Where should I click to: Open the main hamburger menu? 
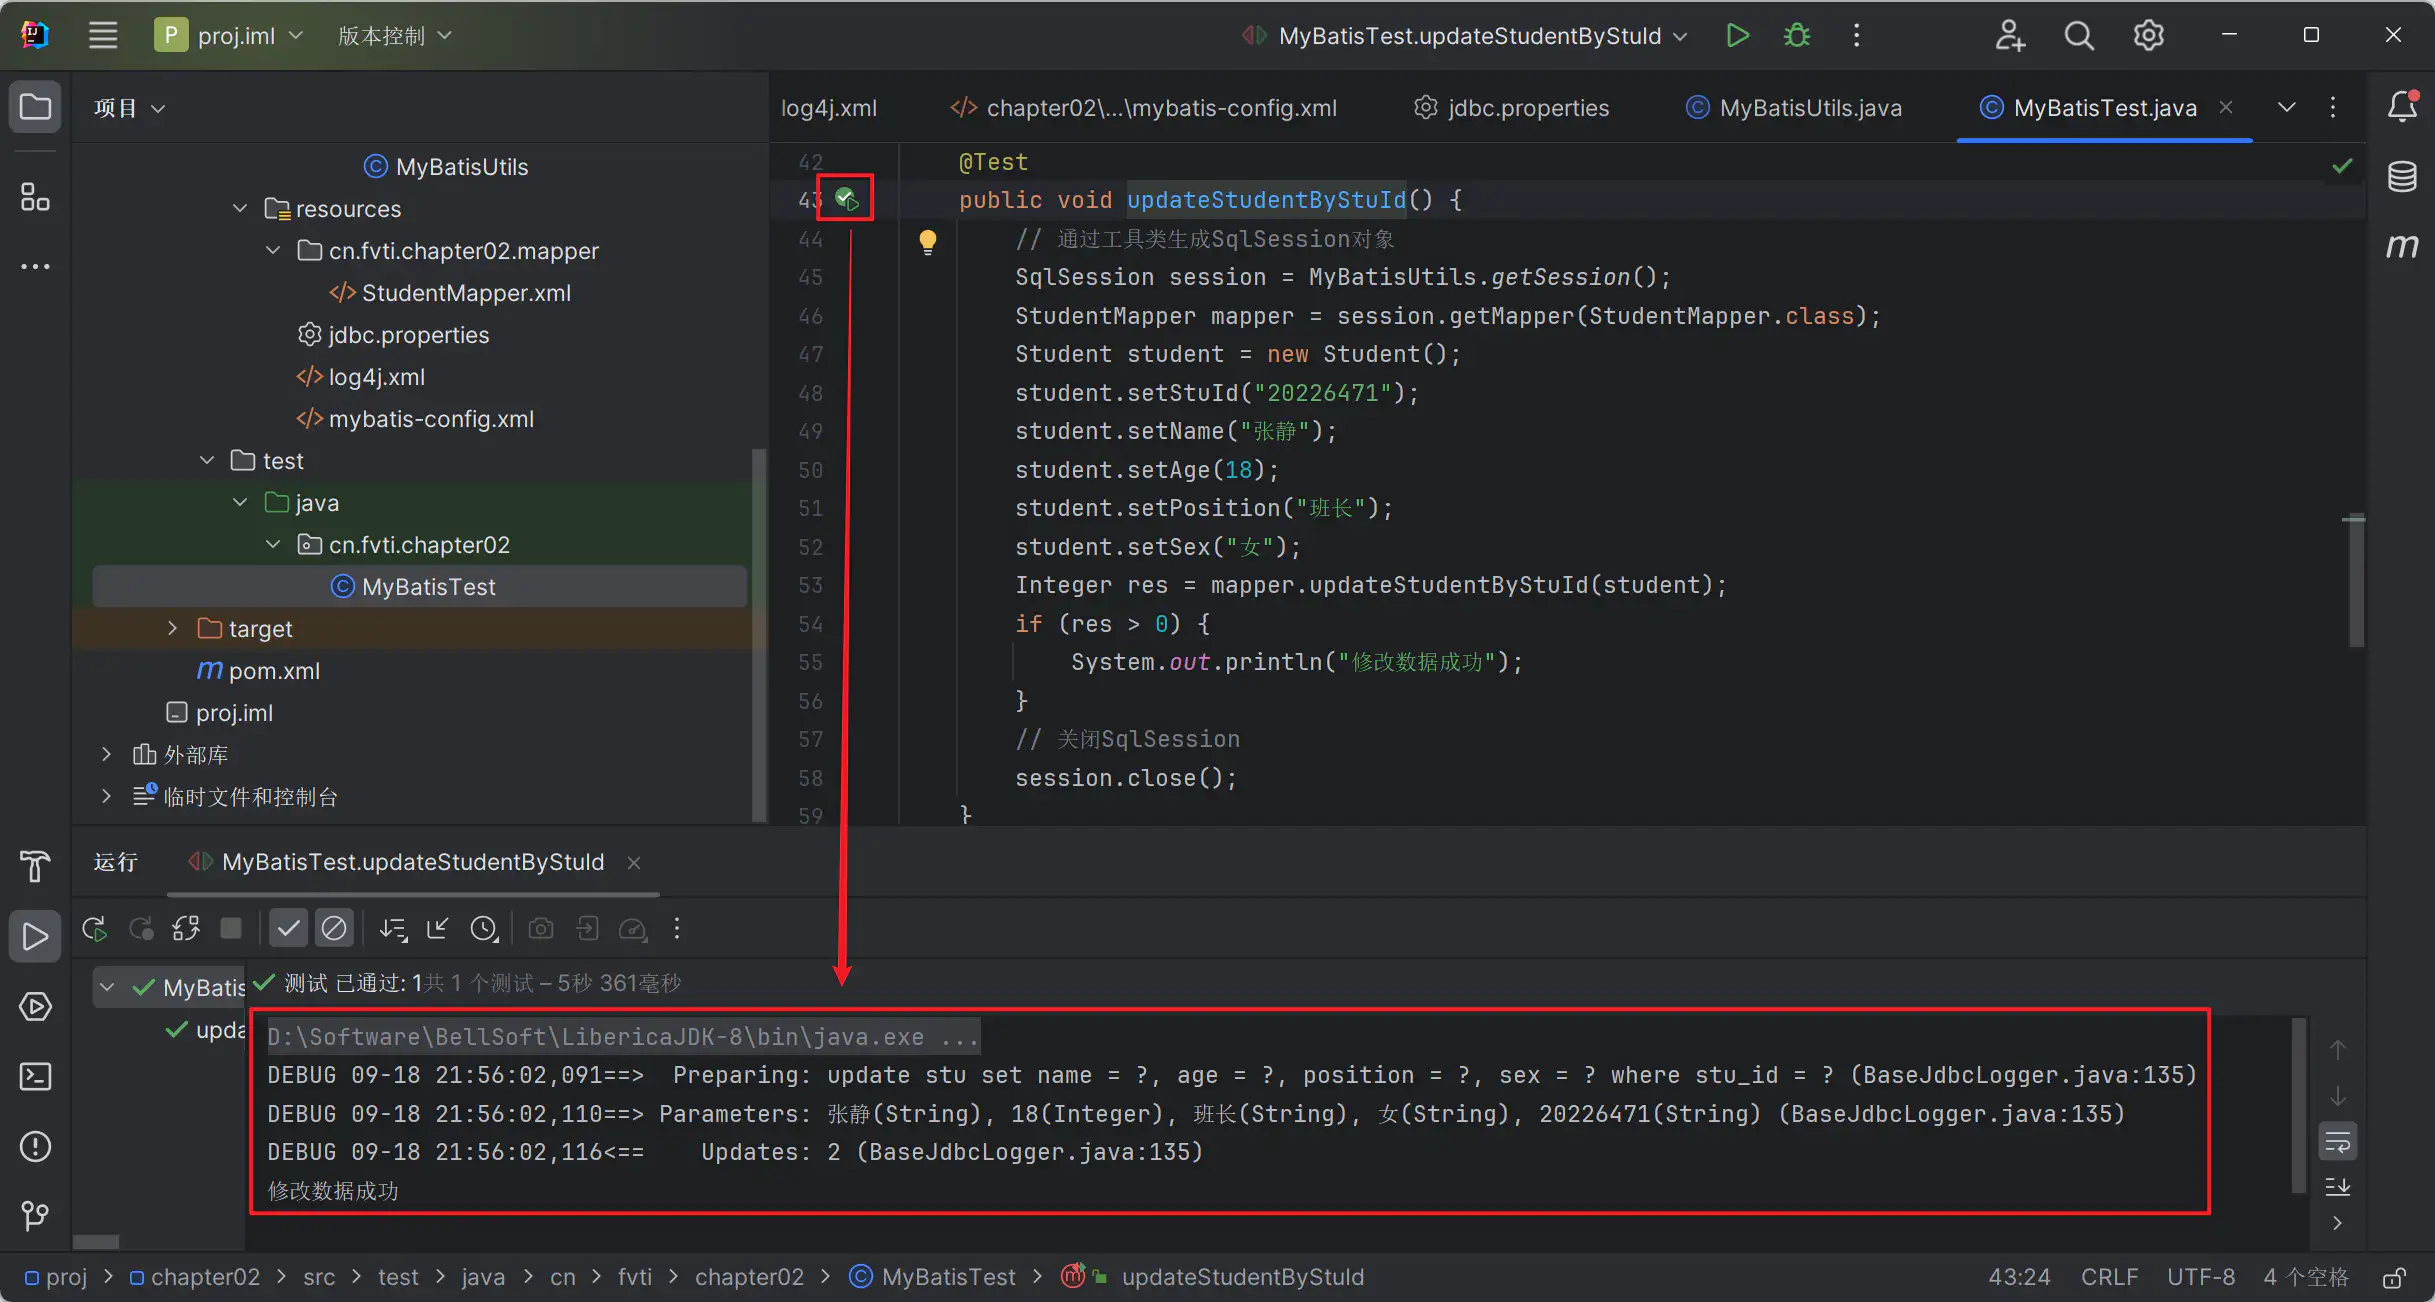(103, 36)
